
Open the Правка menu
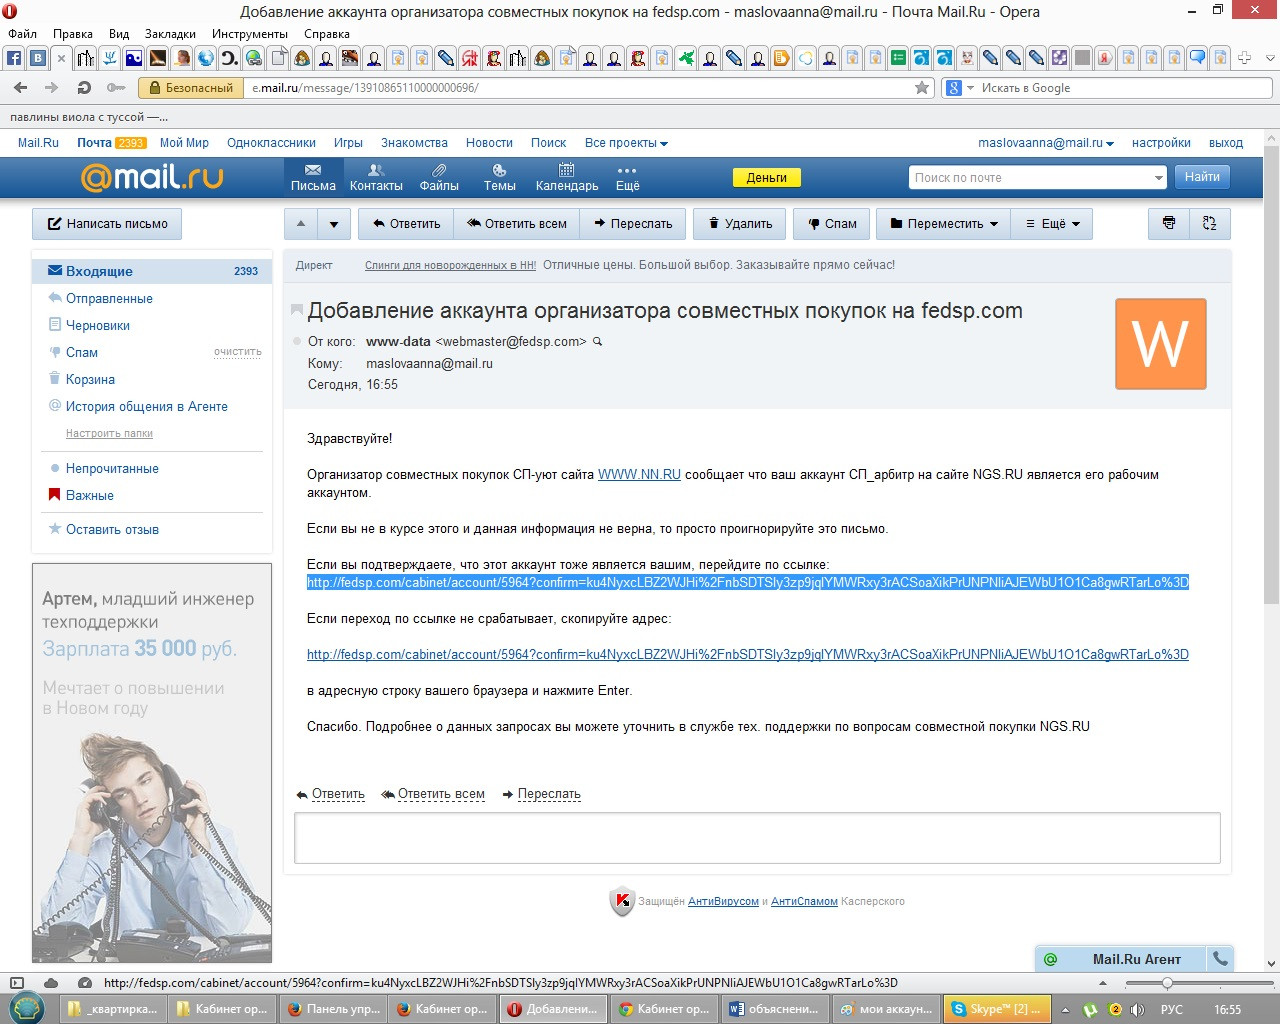point(72,33)
